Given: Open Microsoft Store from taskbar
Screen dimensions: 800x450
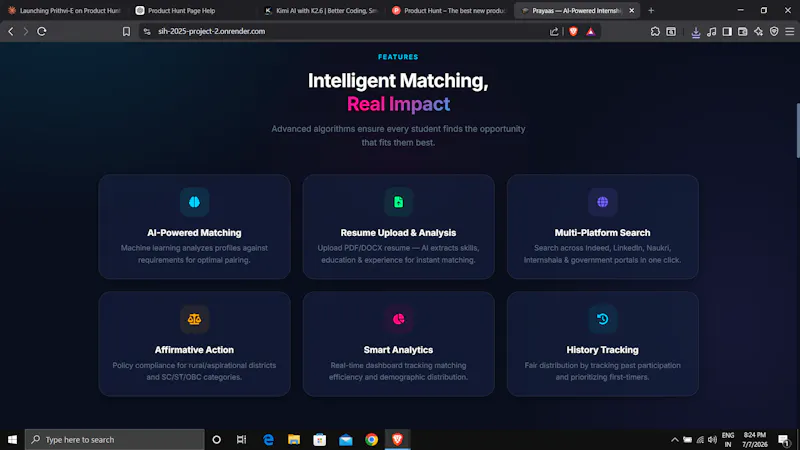Looking at the screenshot, I should [x=320, y=439].
